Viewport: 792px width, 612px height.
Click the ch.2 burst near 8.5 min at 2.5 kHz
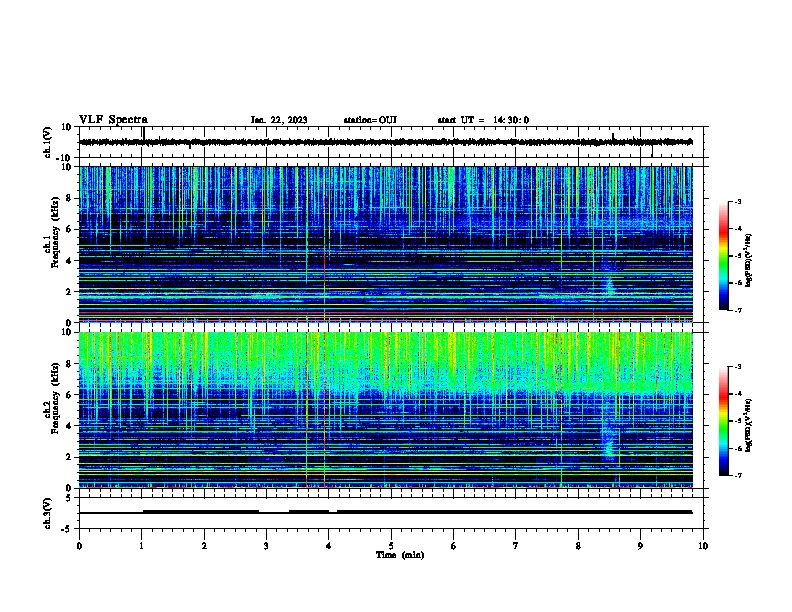pos(609,447)
